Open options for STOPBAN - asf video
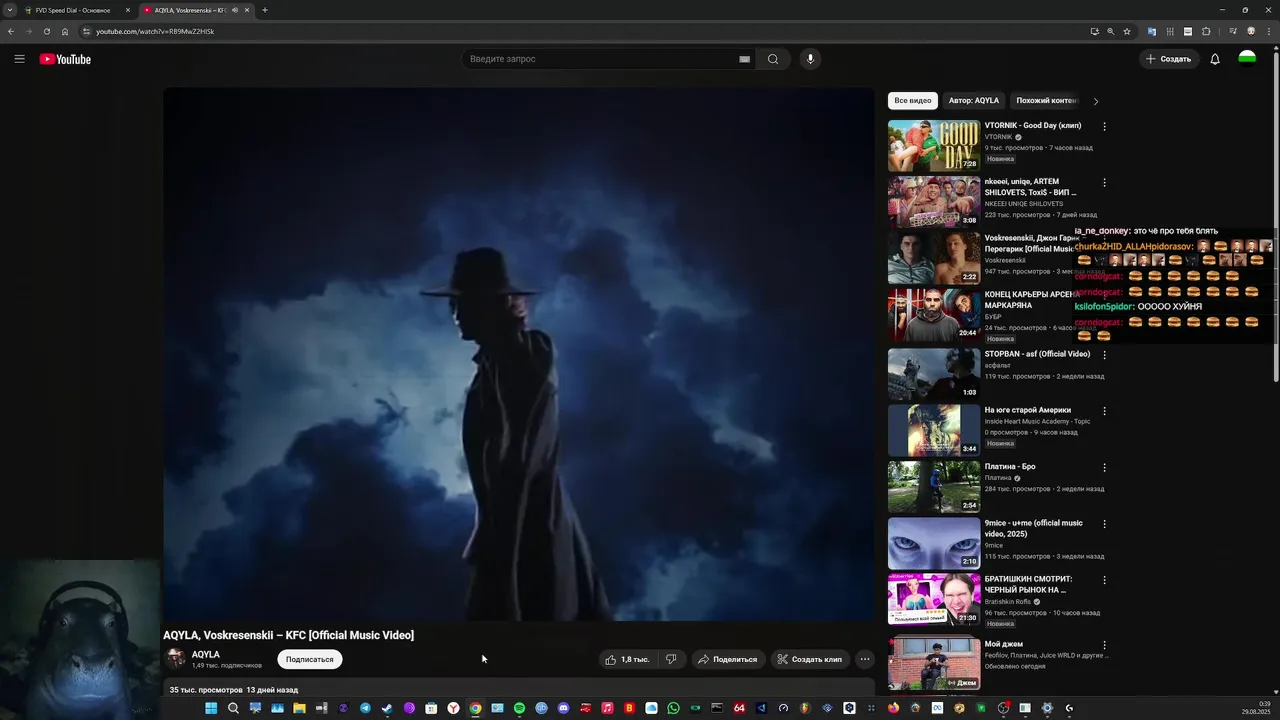The width and height of the screenshot is (1280, 720). (x=1104, y=355)
